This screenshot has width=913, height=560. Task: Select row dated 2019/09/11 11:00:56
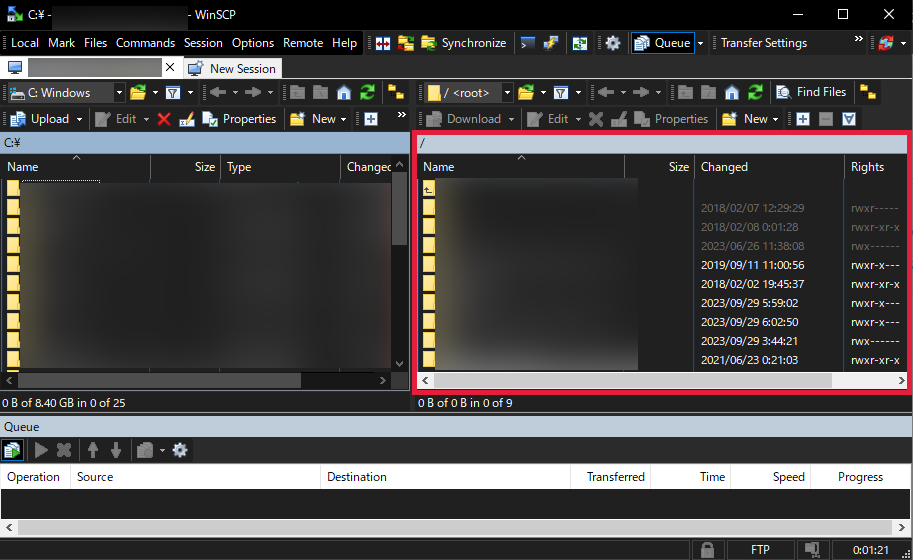pyautogui.click(x=663, y=265)
